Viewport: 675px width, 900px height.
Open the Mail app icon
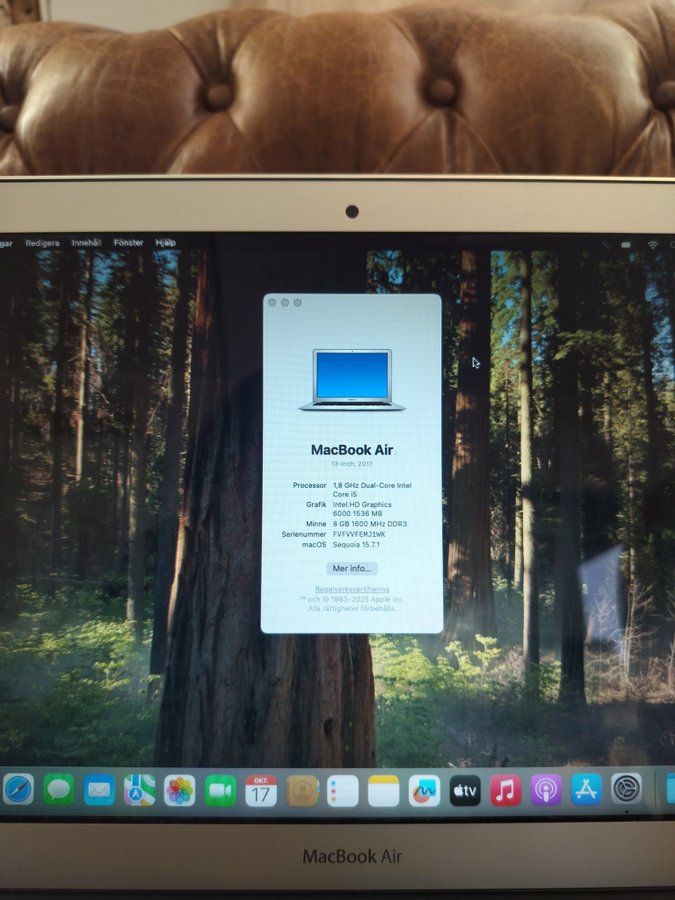coord(99,790)
